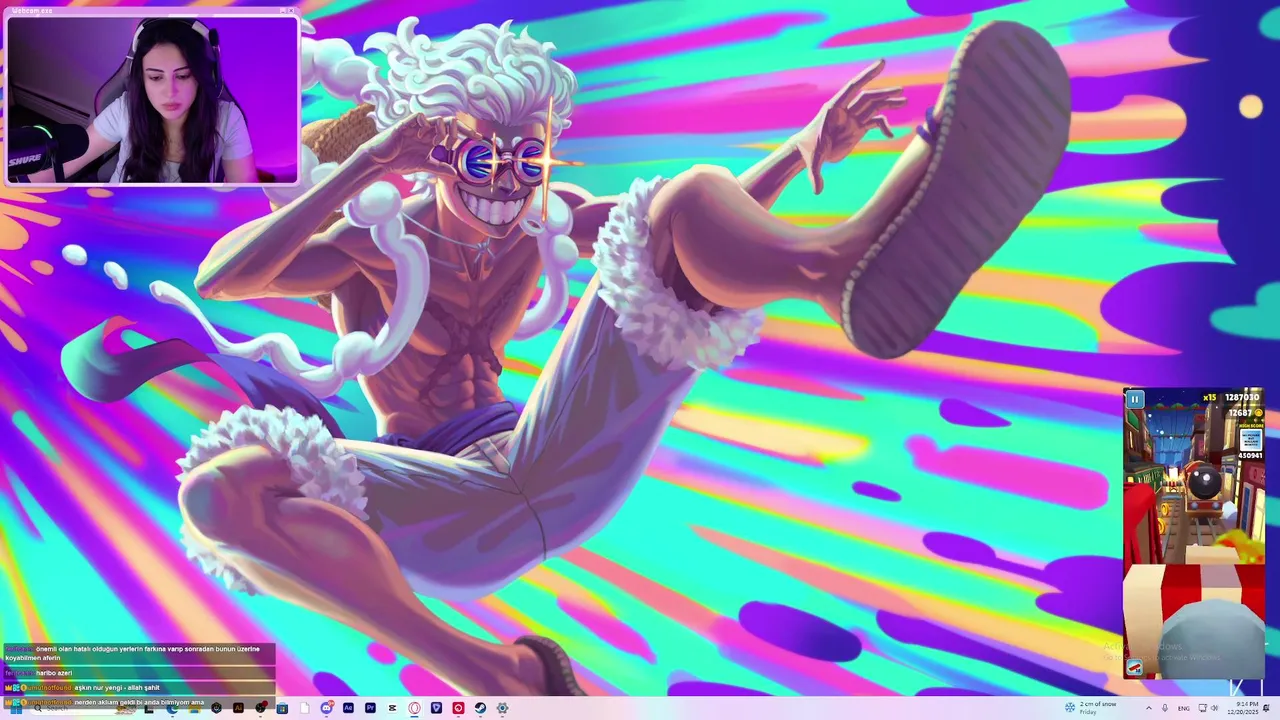This screenshot has height=720, width=1280.
Task: Click the webcam overlay window
Action: coord(152,97)
